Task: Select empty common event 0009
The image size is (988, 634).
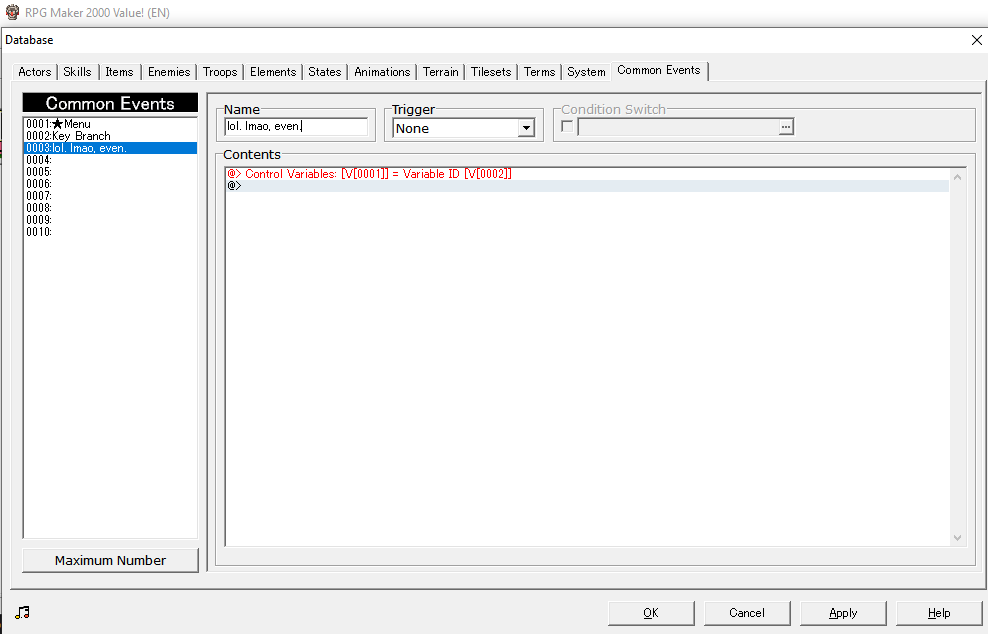Action: pos(110,220)
